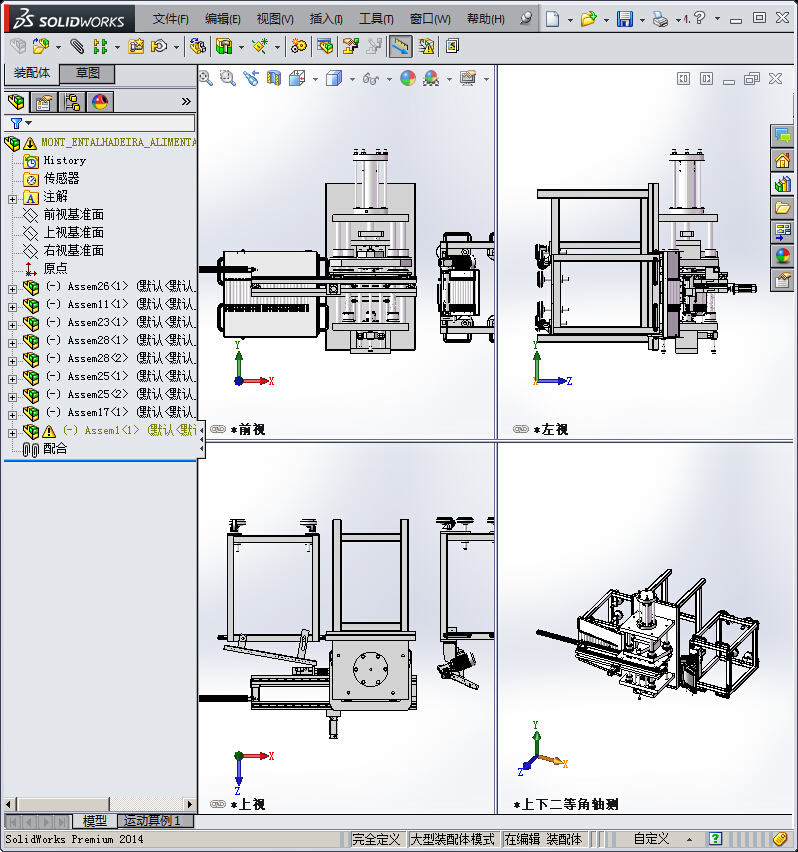Open 编辑(E) menu
This screenshot has height=852, width=798.
(223, 19)
